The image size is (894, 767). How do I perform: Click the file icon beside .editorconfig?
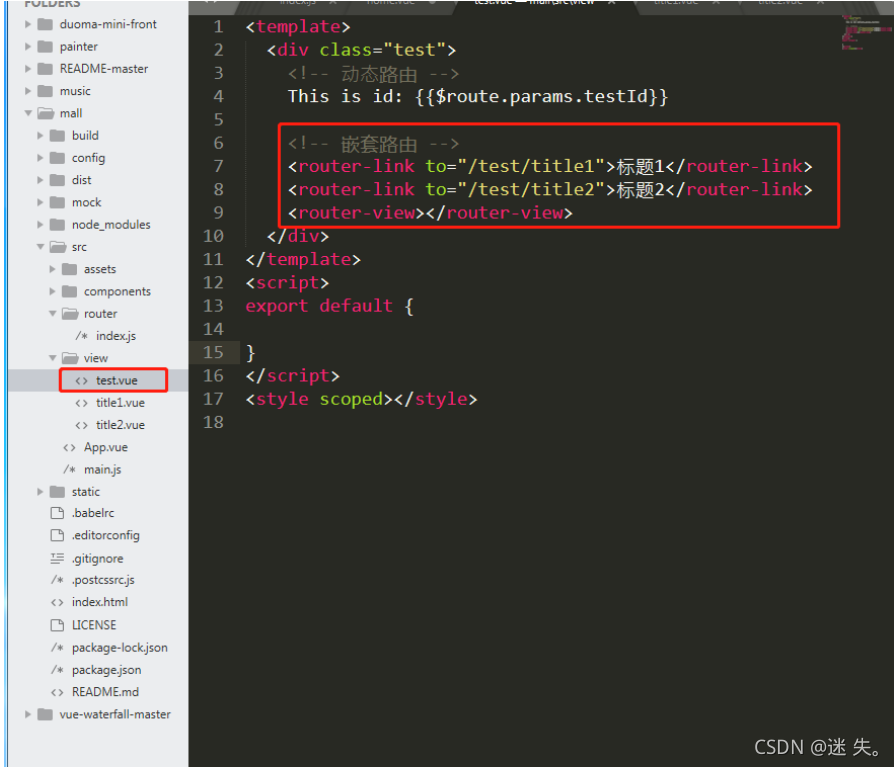point(57,535)
